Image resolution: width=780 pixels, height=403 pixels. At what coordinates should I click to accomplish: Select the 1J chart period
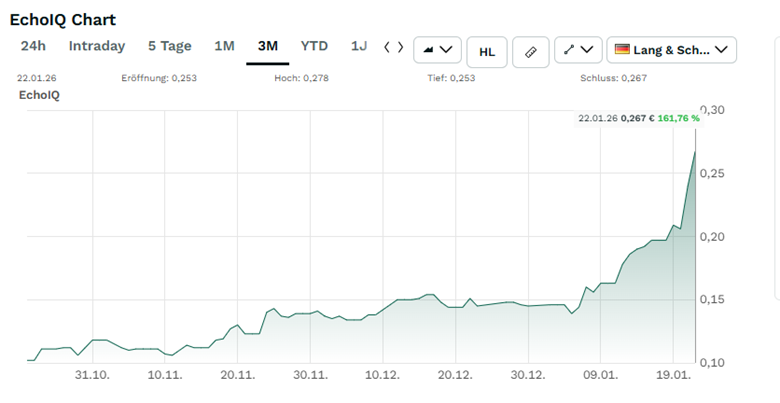359,46
